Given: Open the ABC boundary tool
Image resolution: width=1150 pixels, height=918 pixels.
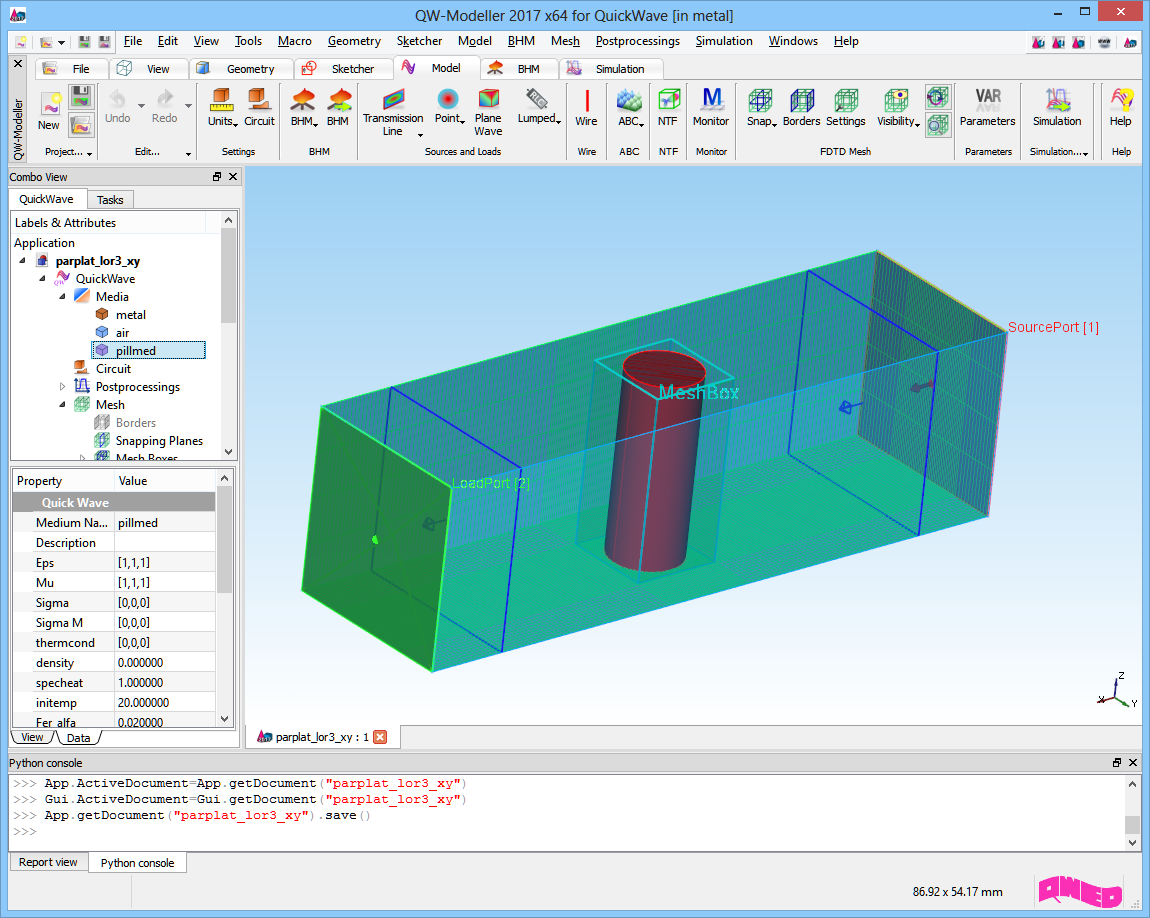Looking at the screenshot, I should (x=629, y=107).
